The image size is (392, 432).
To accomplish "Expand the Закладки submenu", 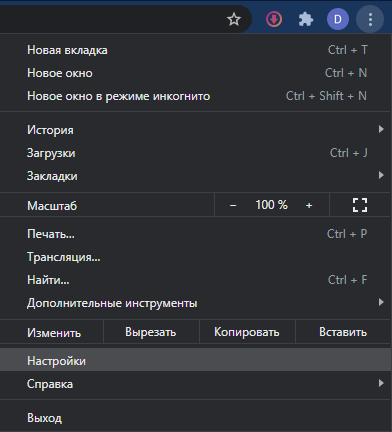I will pos(196,176).
